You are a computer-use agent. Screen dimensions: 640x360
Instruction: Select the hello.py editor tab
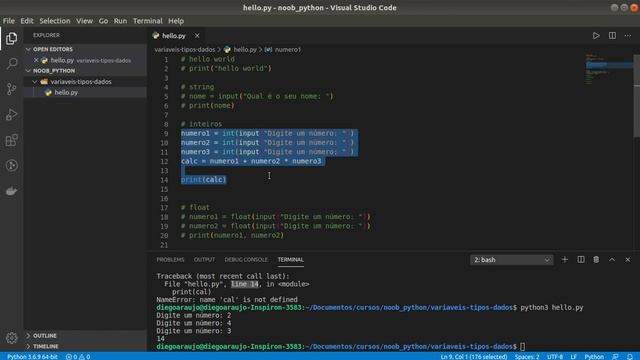coord(176,36)
